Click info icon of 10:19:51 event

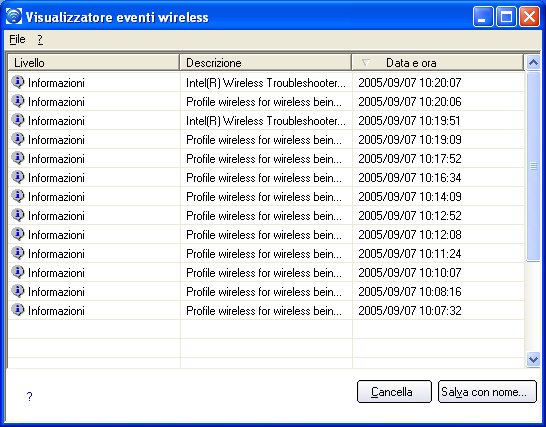17,120
